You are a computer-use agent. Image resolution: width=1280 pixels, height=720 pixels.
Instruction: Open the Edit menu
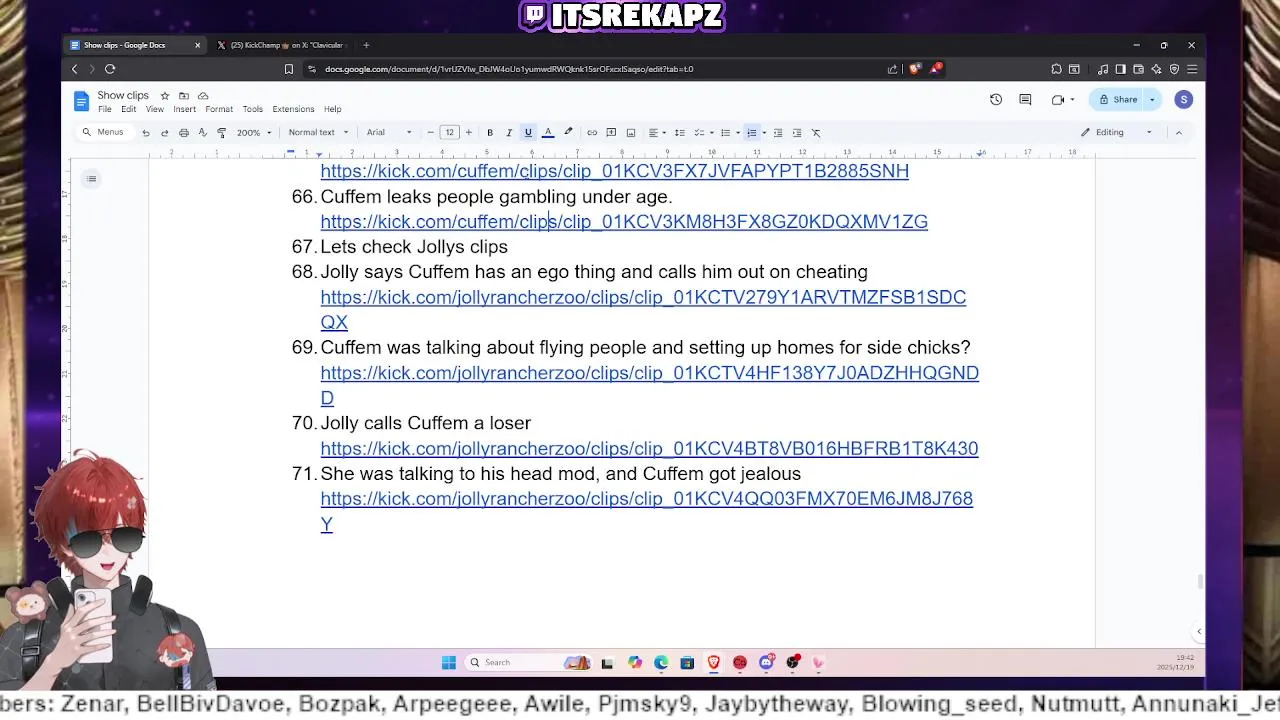coord(129,109)
